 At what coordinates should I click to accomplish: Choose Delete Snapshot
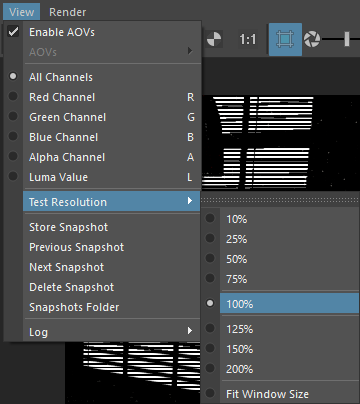pyautogui.click(x=112, y=287)
